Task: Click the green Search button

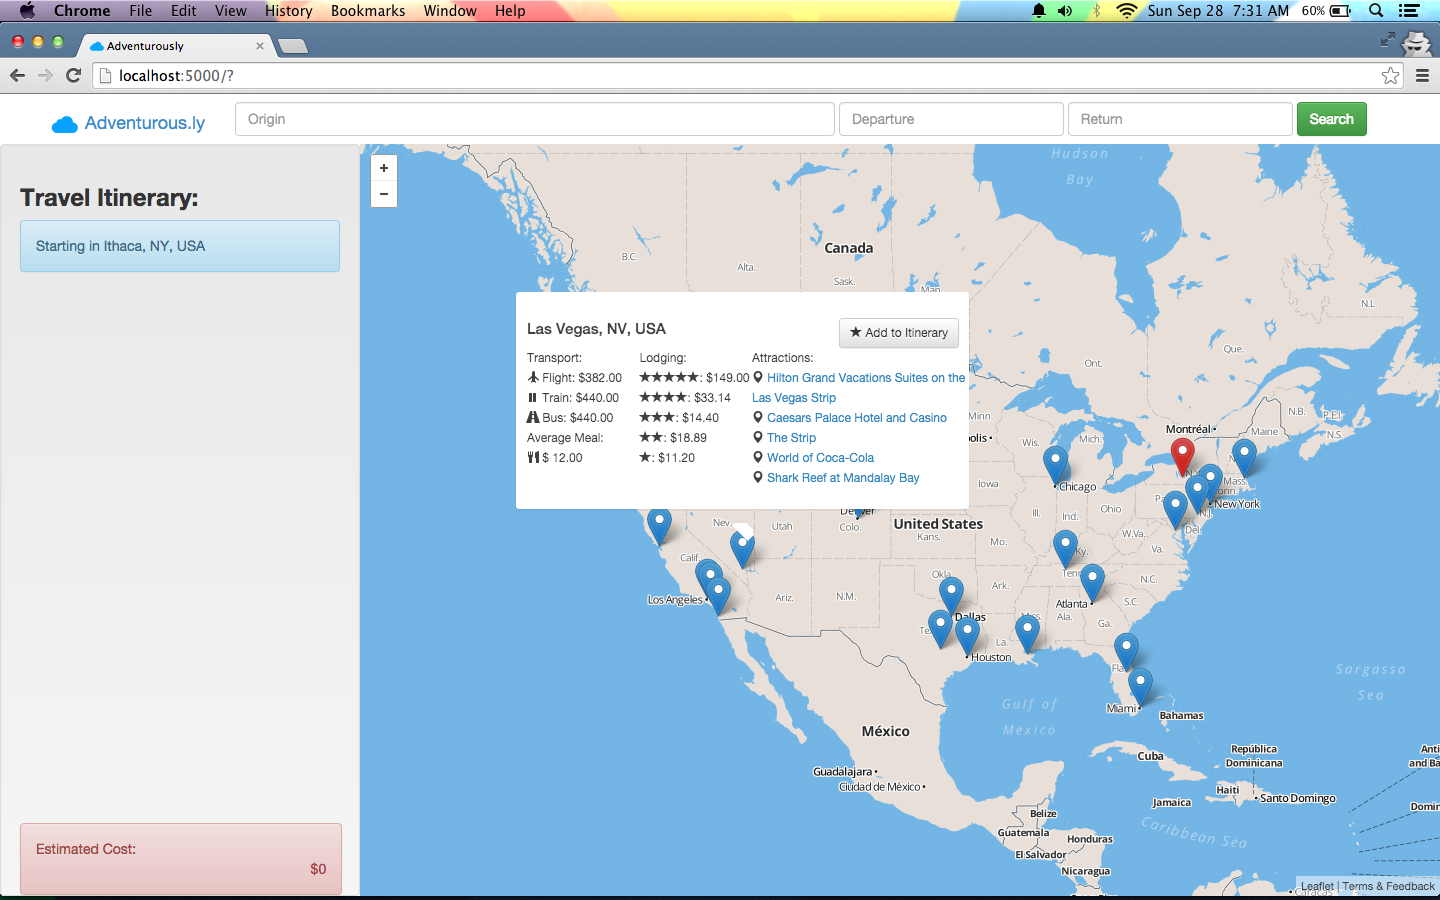Action: (x=1331, y=119)
